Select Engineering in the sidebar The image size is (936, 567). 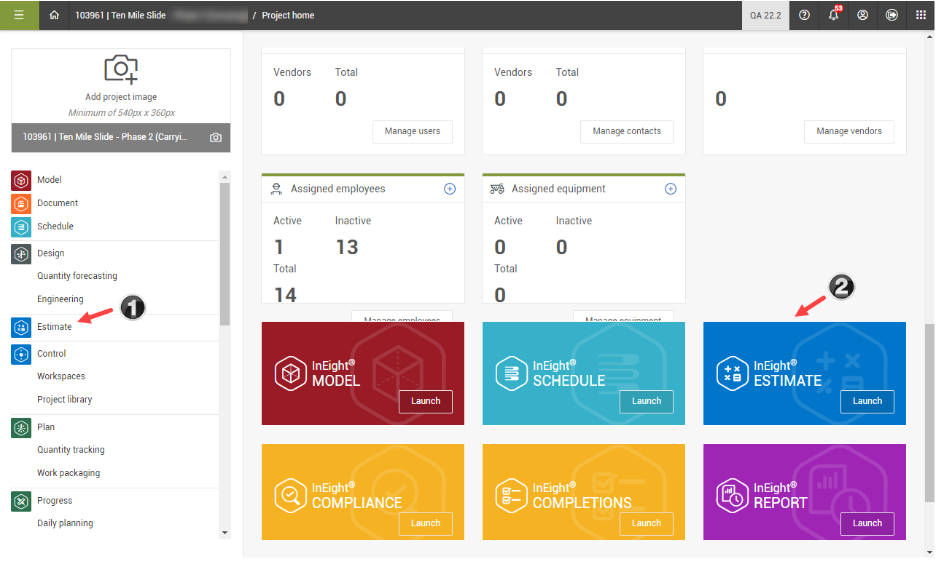point(60,299)
